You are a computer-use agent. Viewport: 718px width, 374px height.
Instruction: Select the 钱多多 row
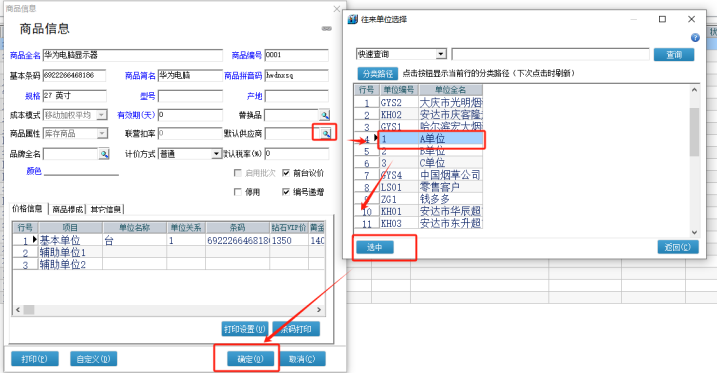click(x=419, y=199)
